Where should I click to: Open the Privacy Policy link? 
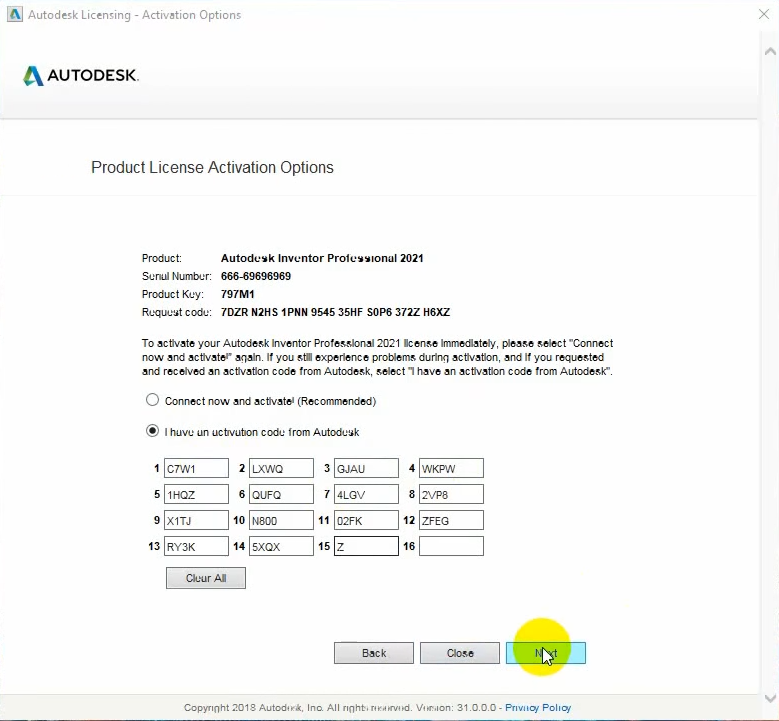(x=538, y=708)
